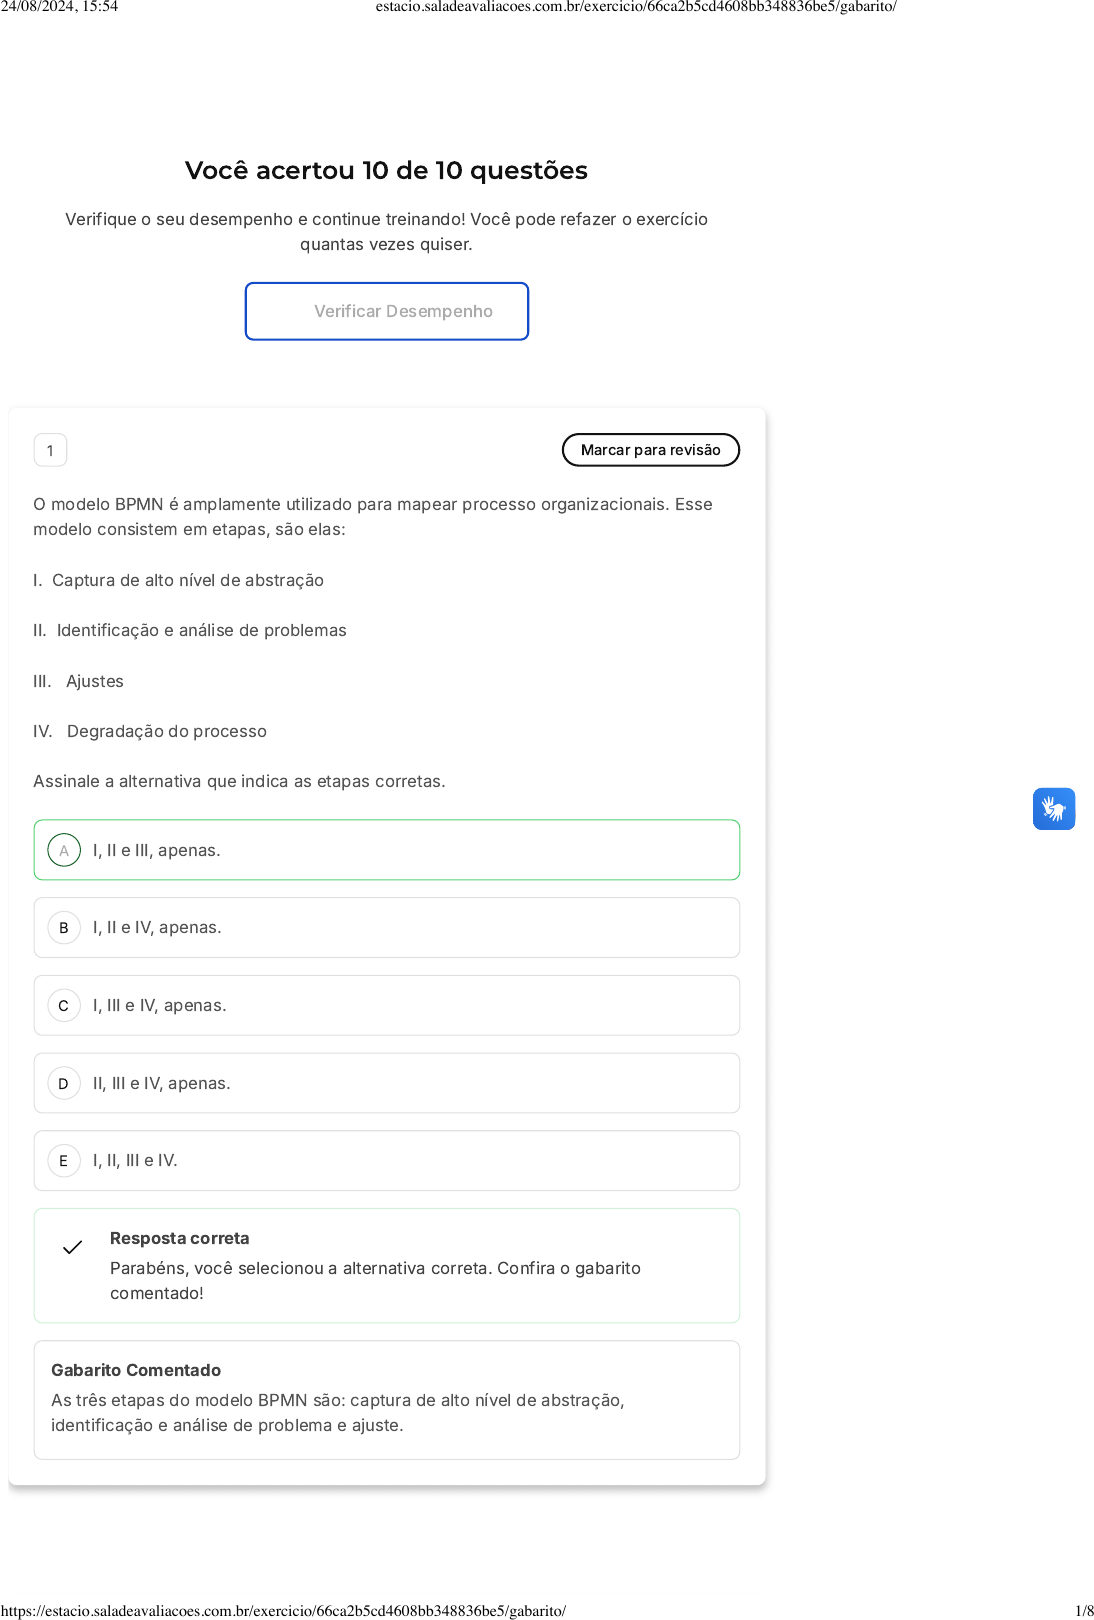Viewport: 1094px width, 1620px height.
Task: Click the site URL in page header
Action: click(636, 7)
